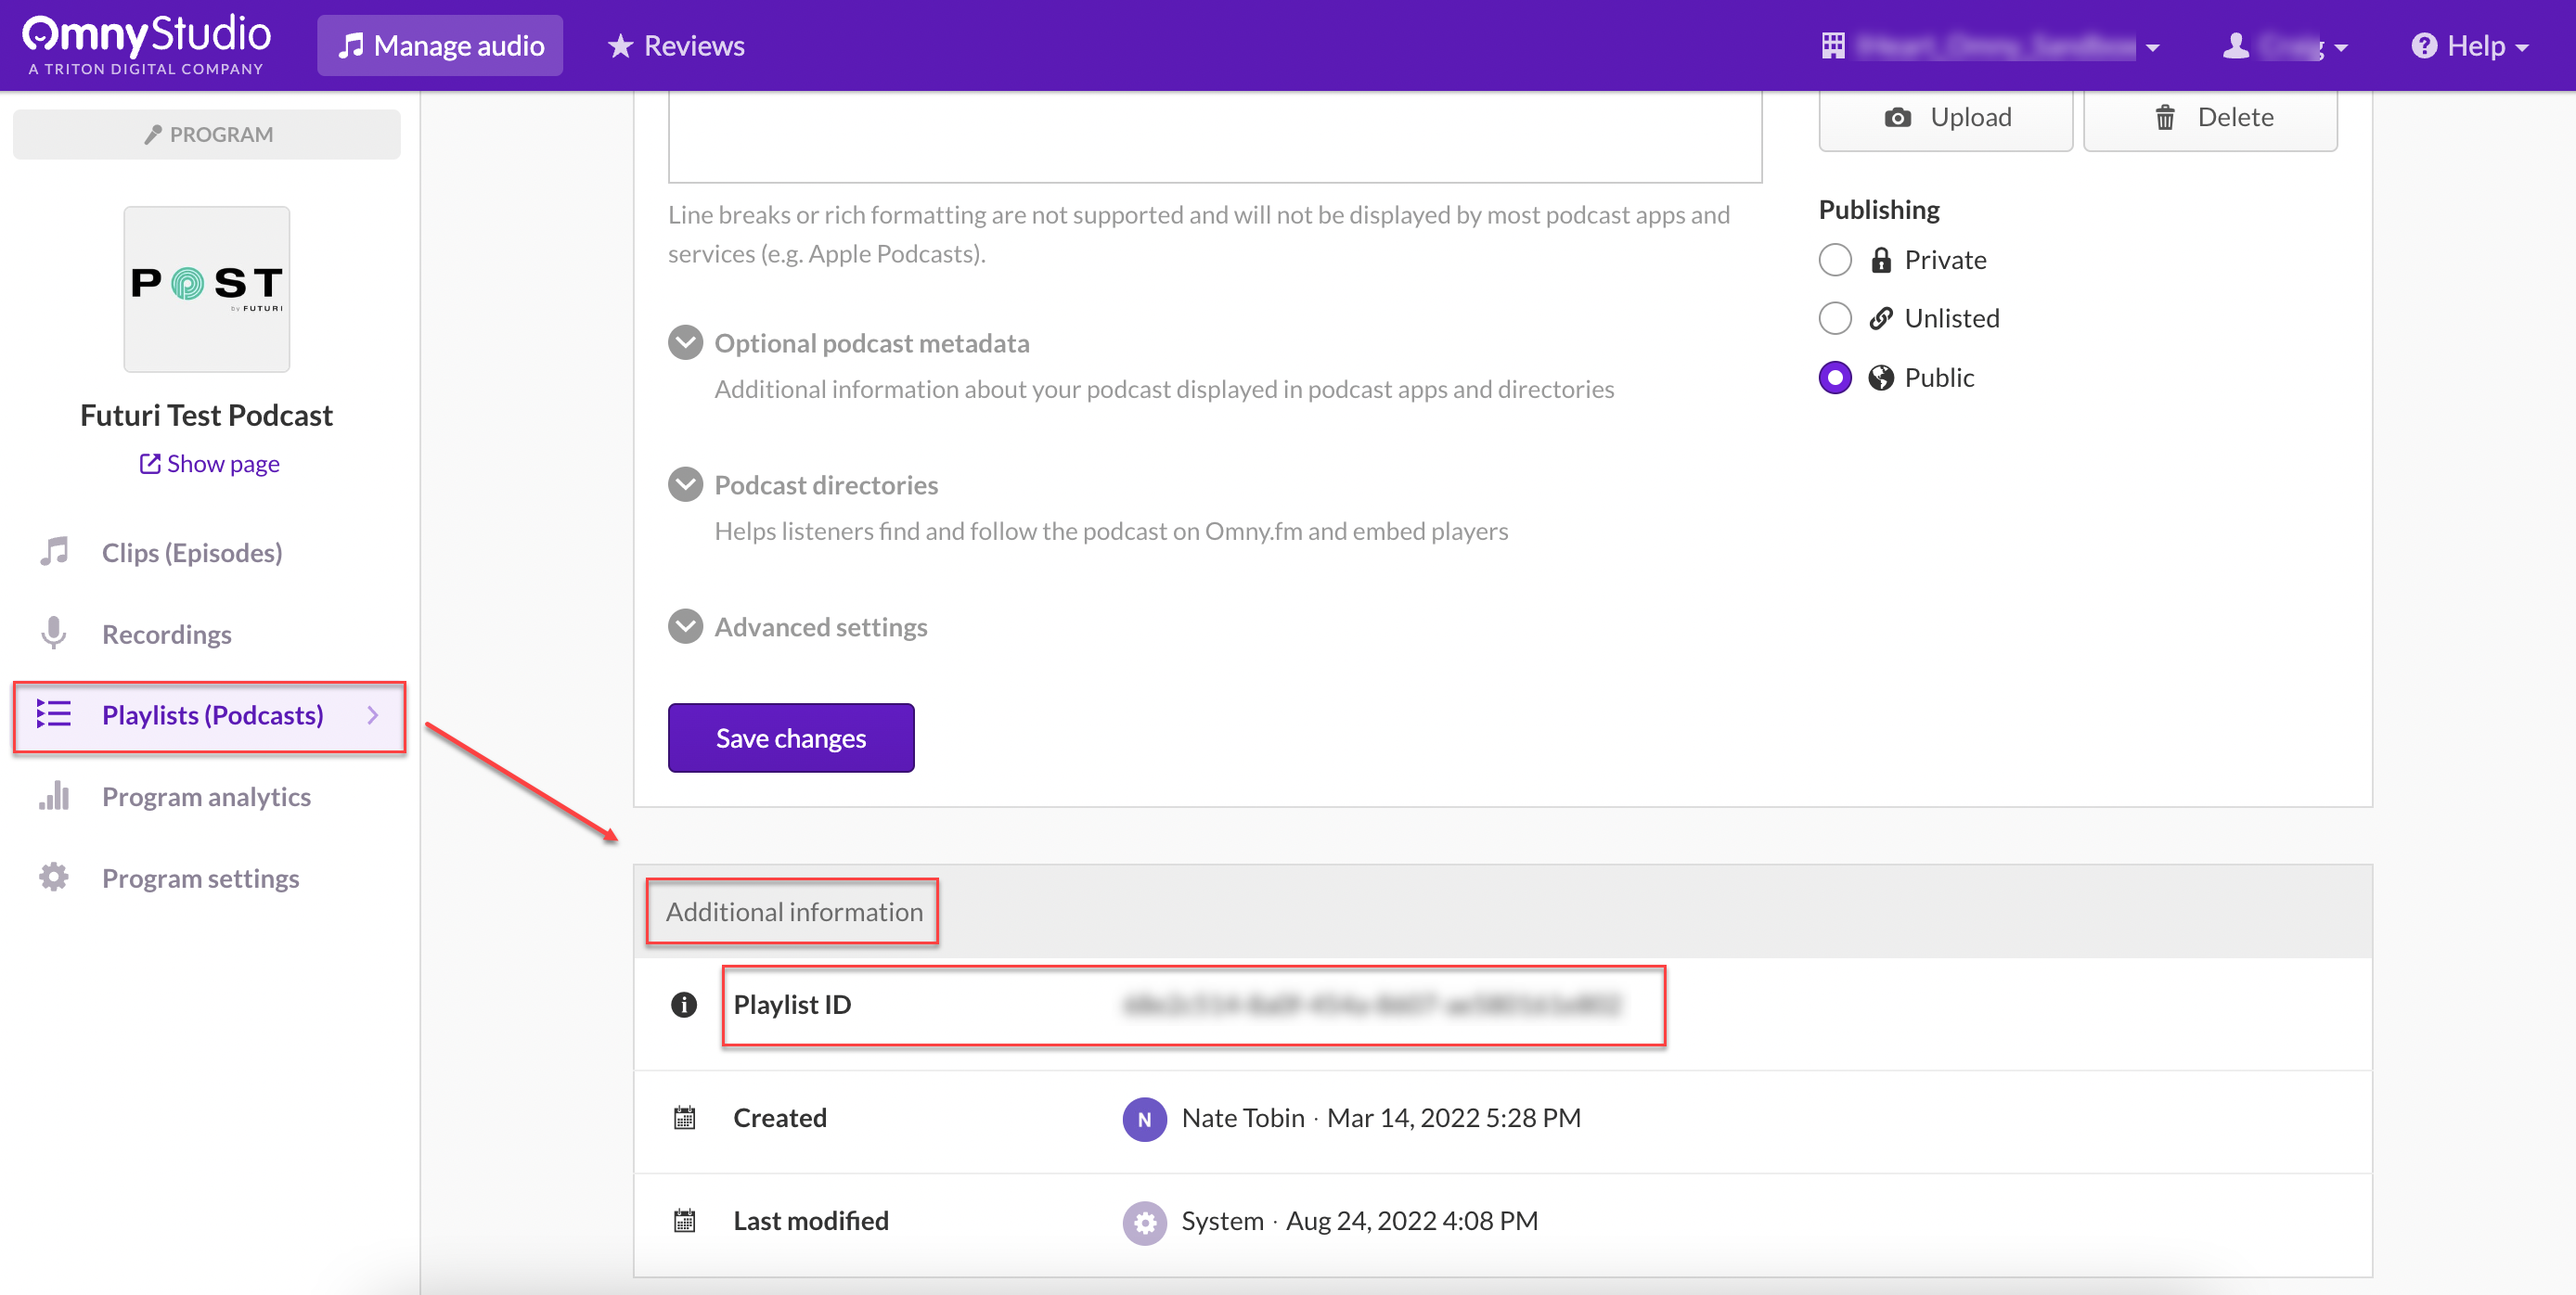The height and width of the screenshot is (1295, 2576).
Task: Expand the Advanced settings section
Action: 685,627
